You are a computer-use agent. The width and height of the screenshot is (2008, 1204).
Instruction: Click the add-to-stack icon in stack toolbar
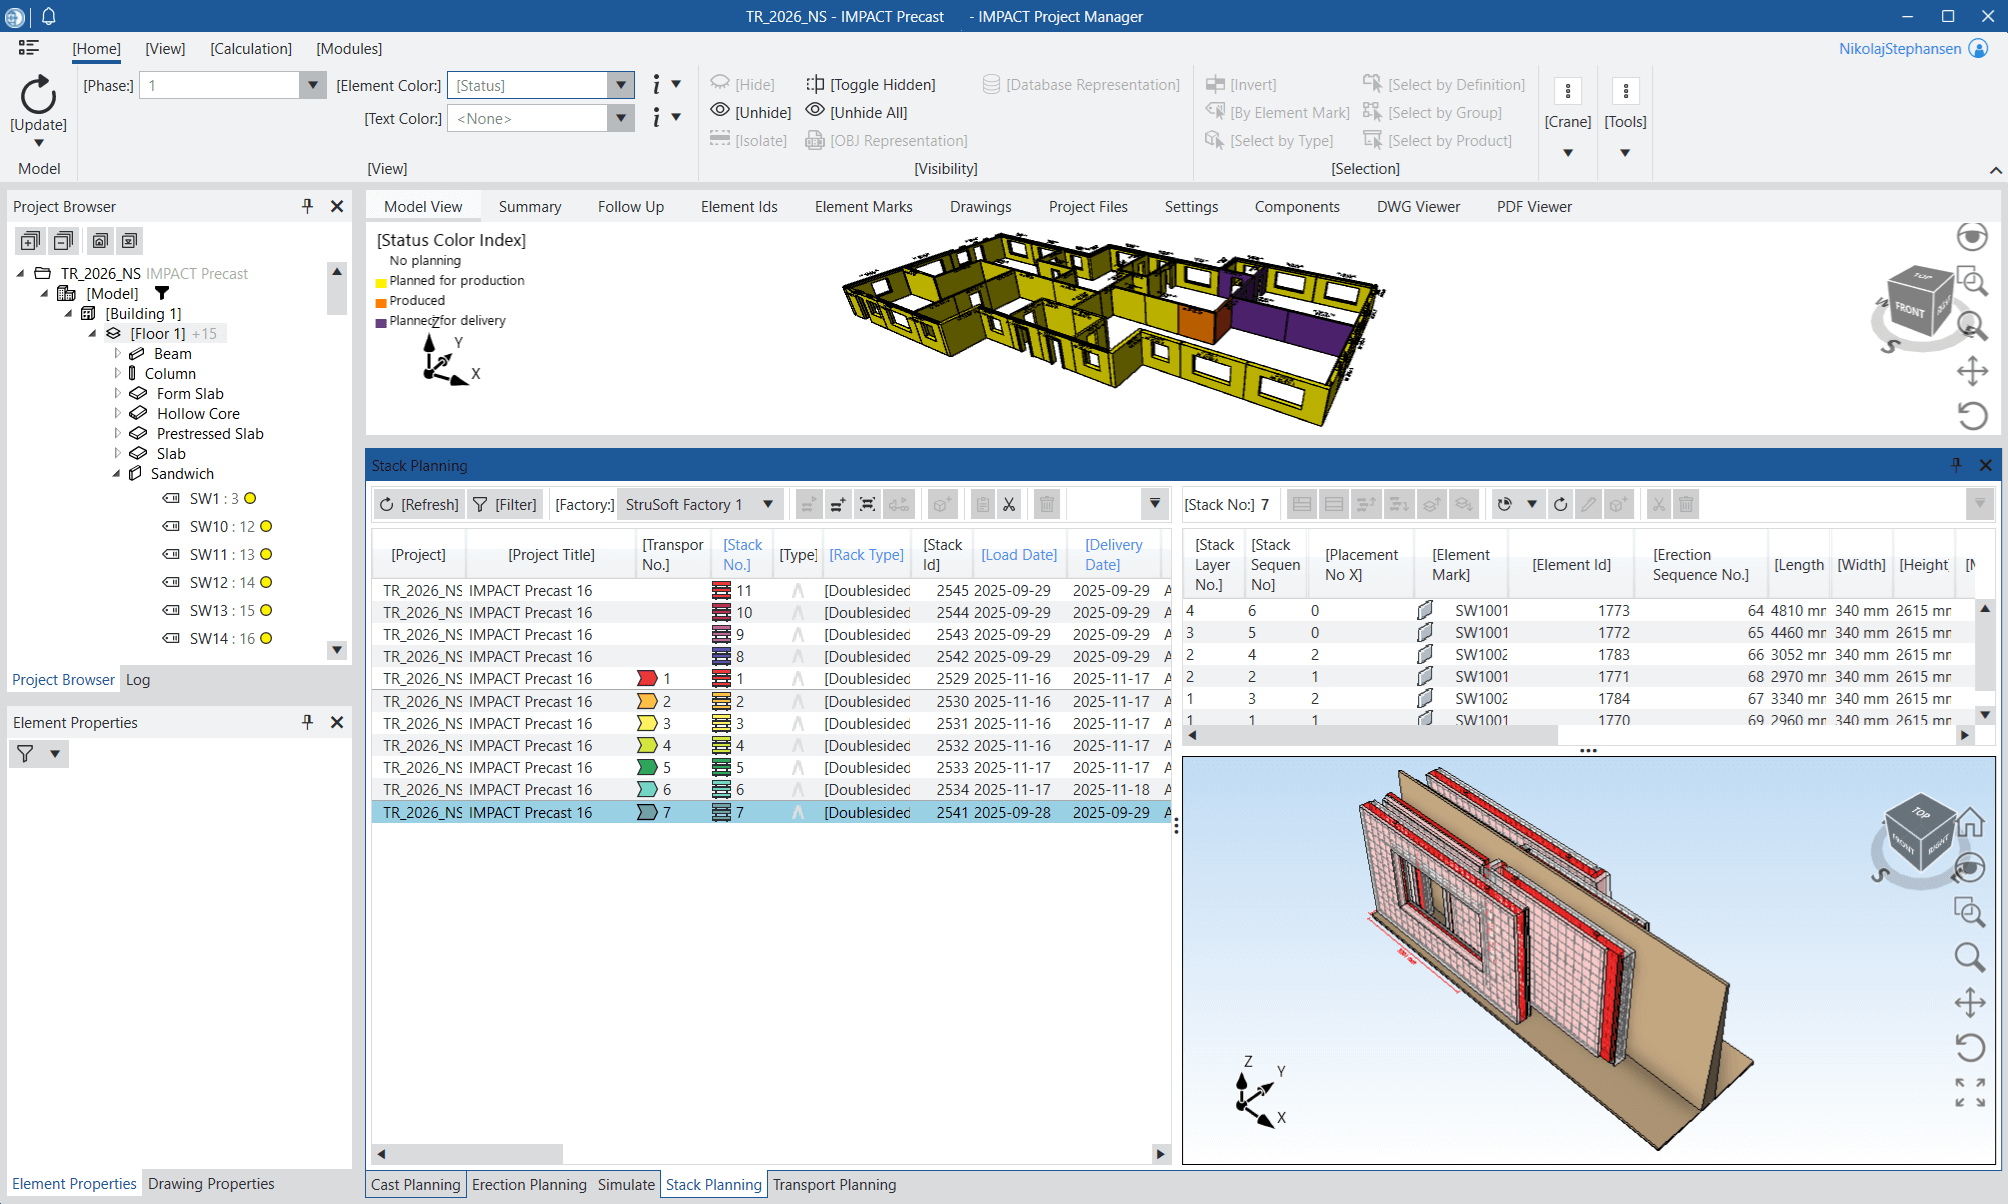(838, 504)
